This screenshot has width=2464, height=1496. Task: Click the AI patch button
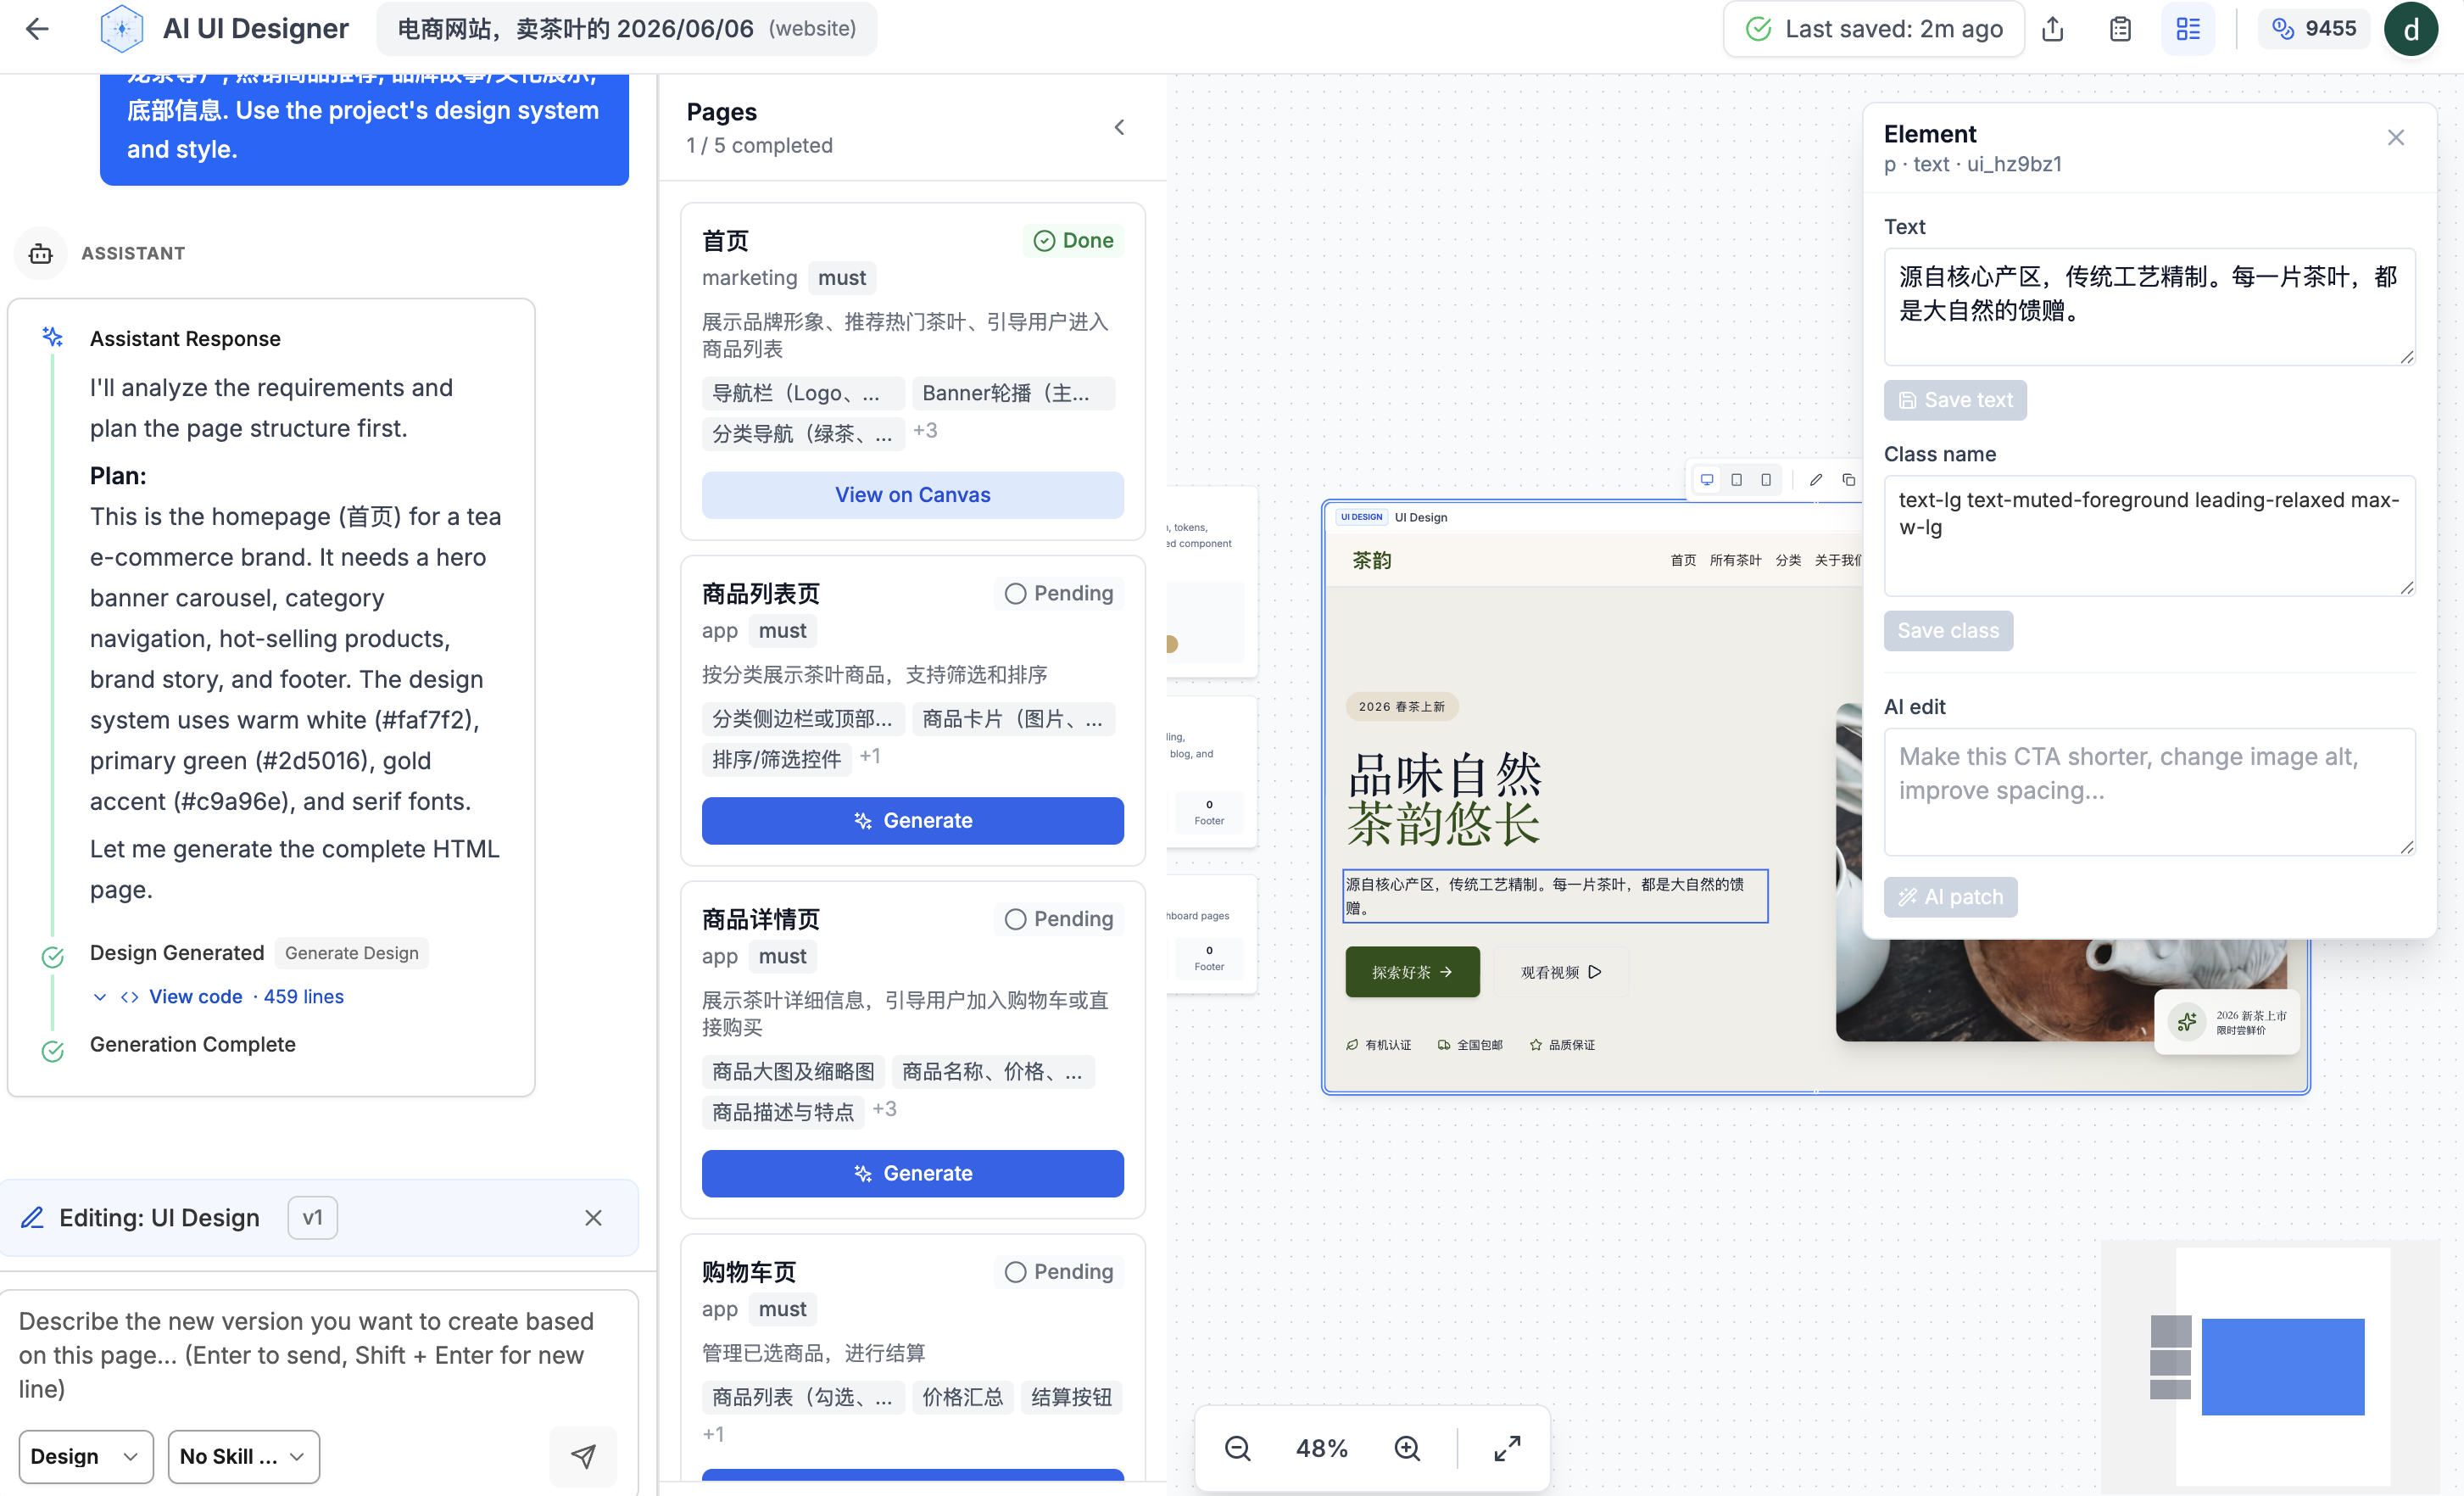1950,897
